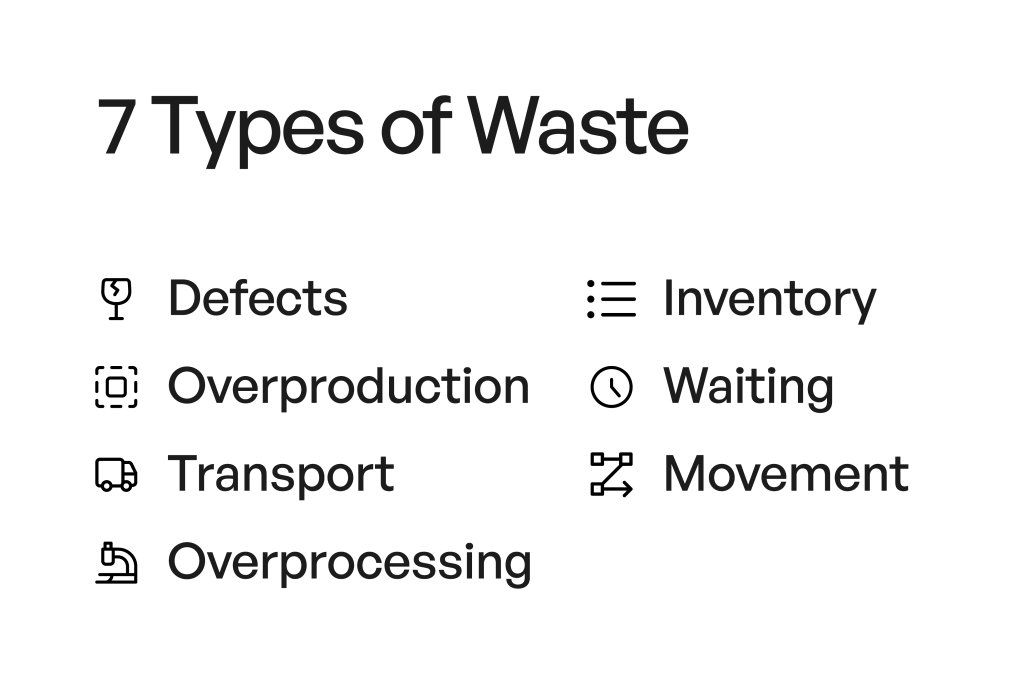
Task: Click the delivery truck Transport icon
Action: [116, 474]
